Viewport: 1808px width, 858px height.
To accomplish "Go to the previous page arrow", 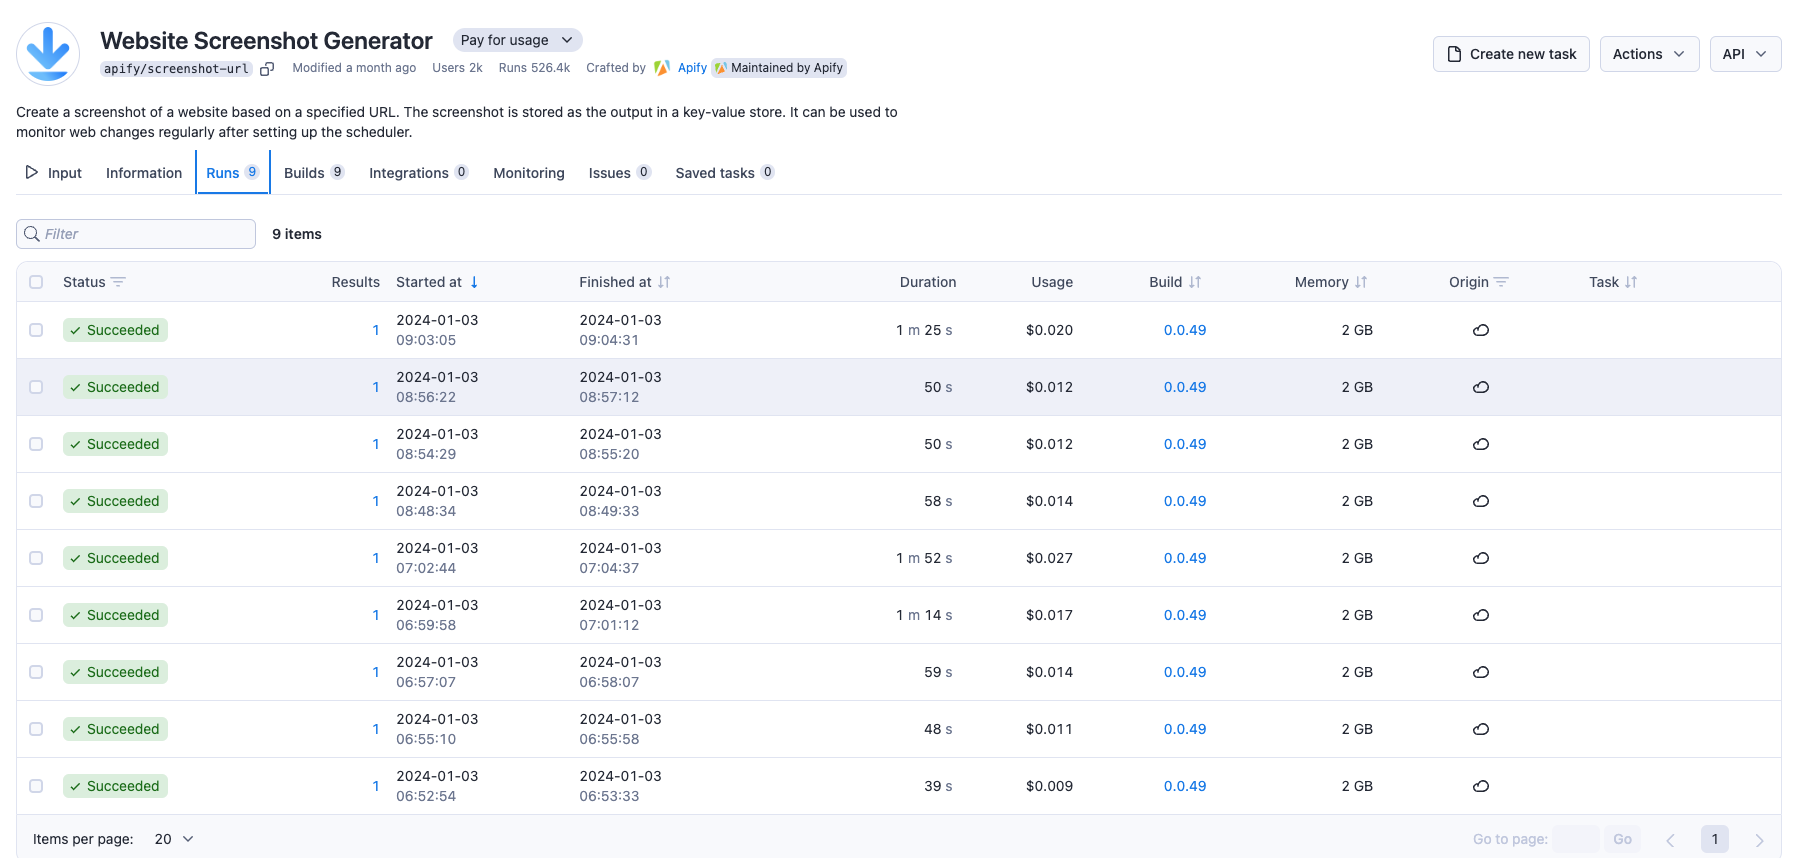I will coord(1670,840).
